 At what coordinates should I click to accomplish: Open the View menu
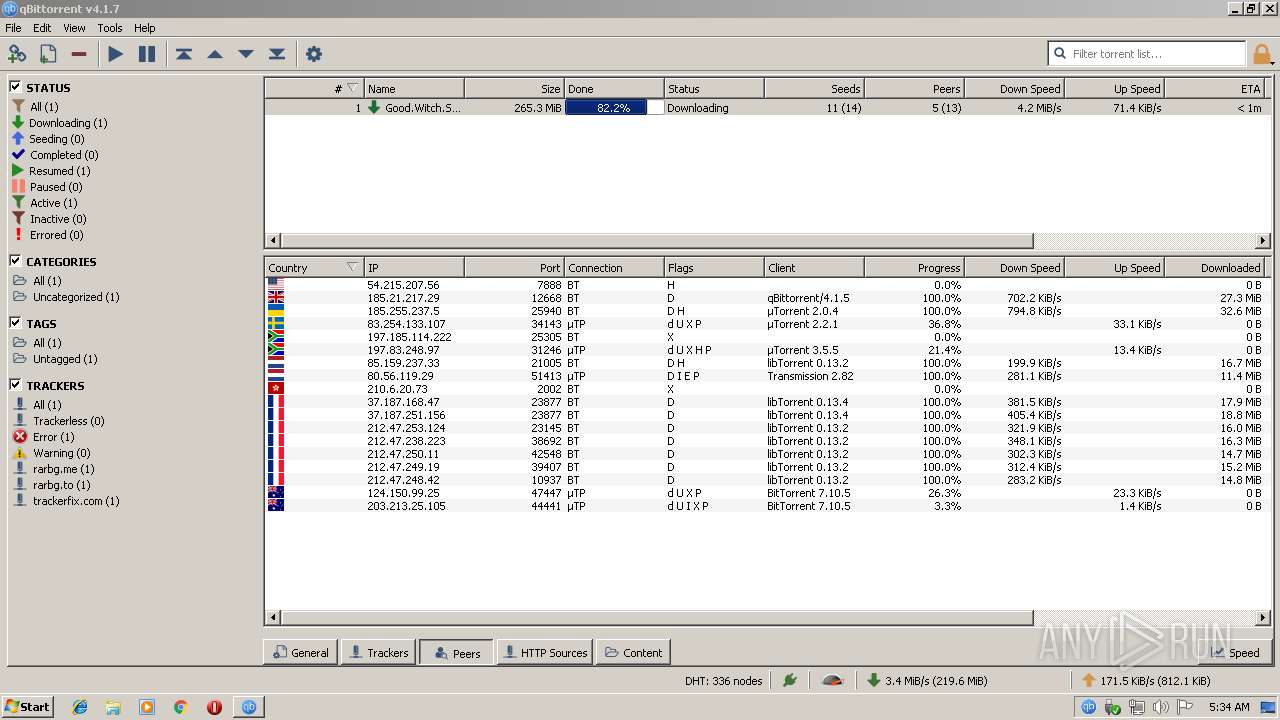coord(75,28)
